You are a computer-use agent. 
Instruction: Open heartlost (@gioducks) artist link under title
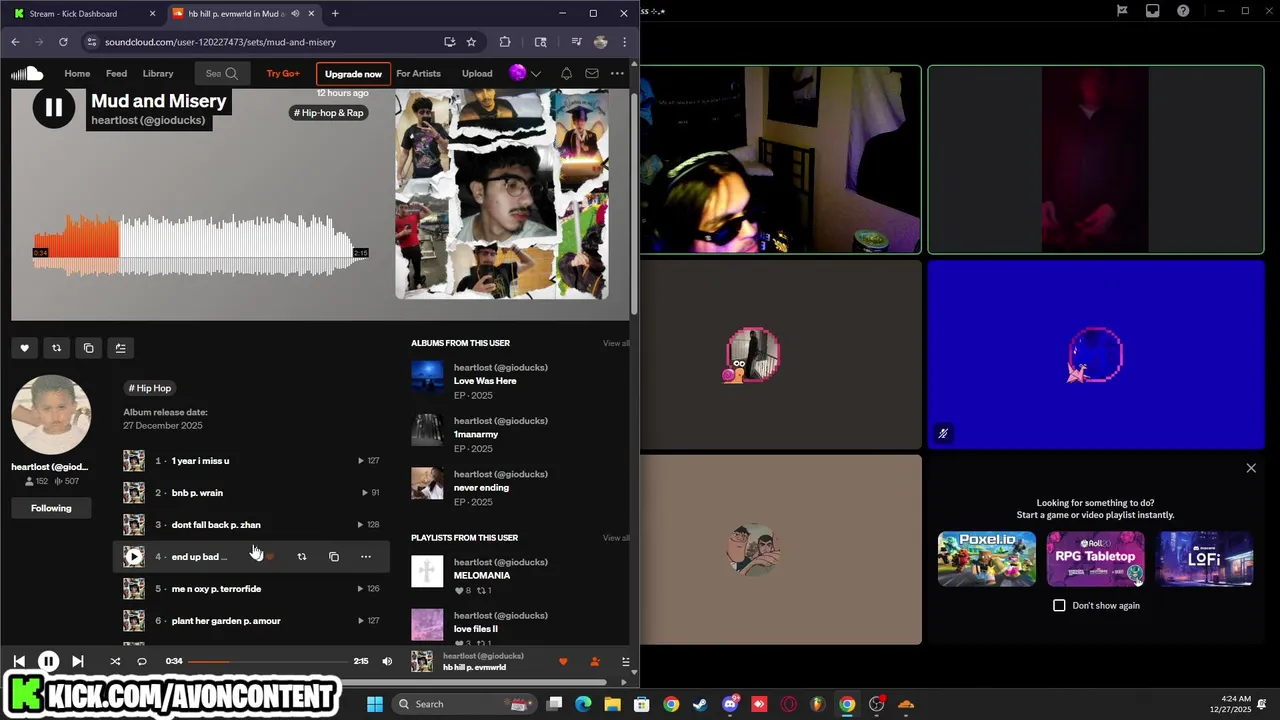point(148,120)
